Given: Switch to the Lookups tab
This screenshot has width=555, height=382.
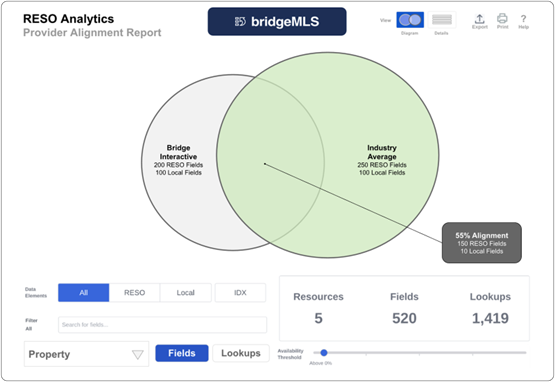Looking at the screenshot, I should click(x=241, y=353).
